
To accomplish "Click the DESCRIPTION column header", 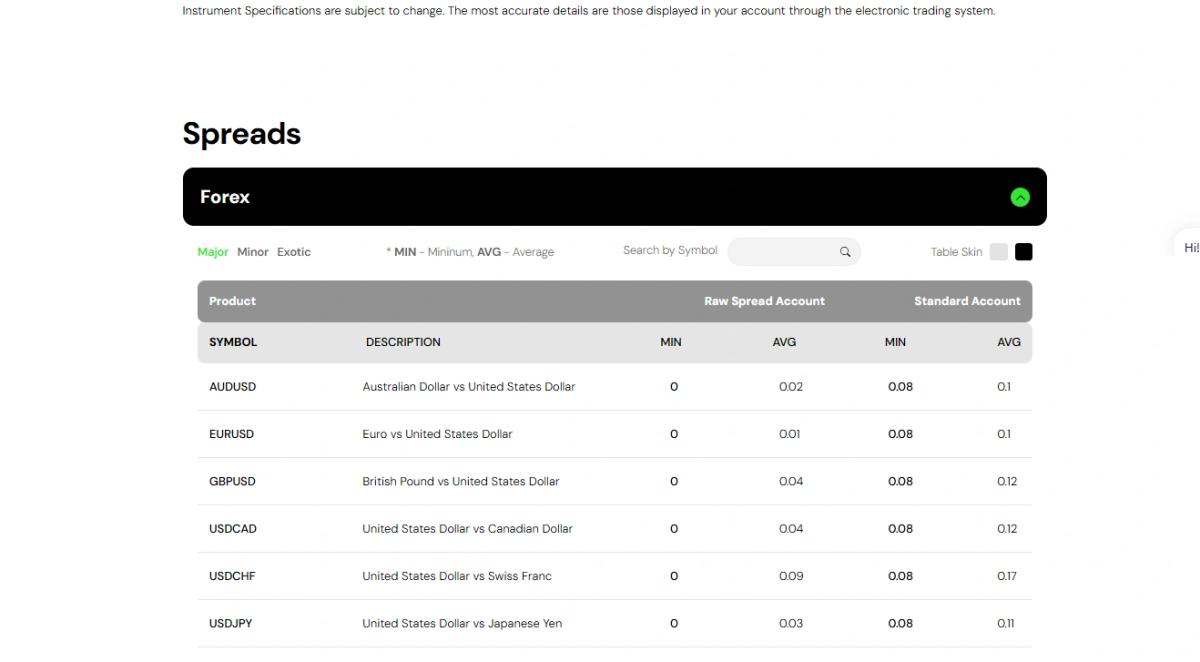I will [403, 342].
